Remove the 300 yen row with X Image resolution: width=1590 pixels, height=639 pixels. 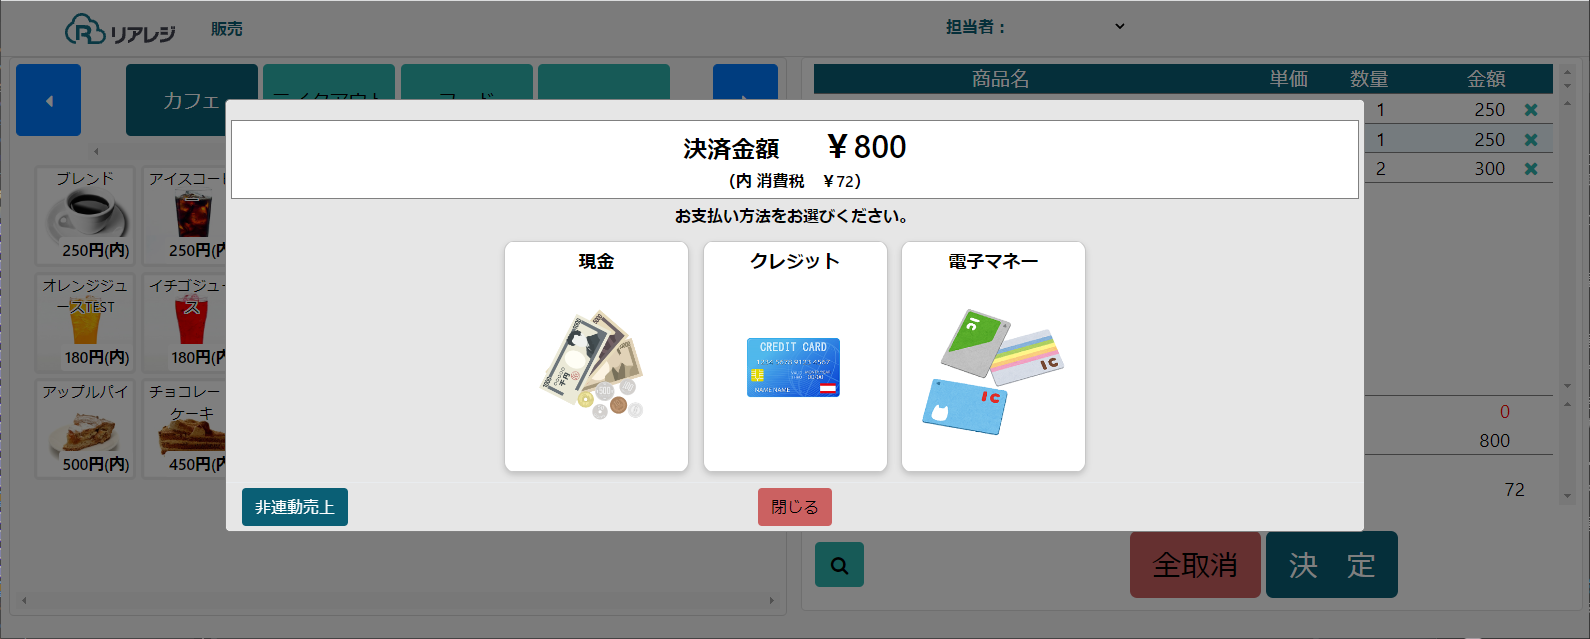[1530, 169]
